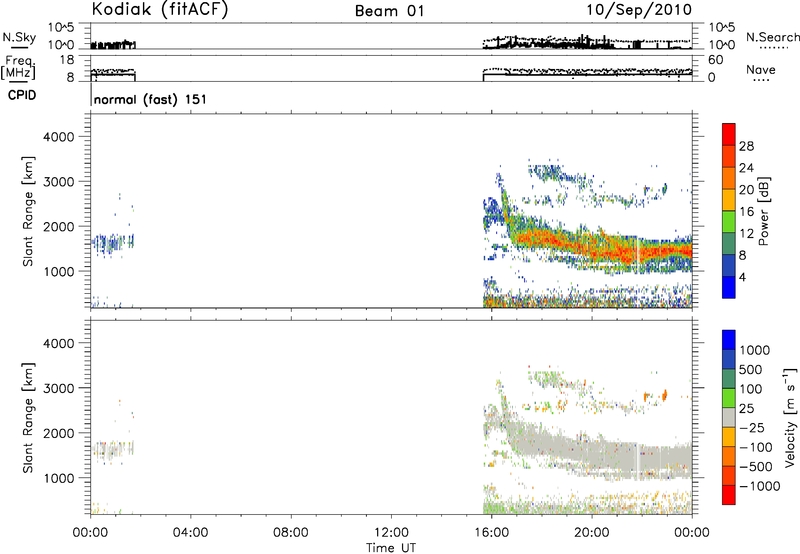
Task: Pick the red top segment of power colorbar
Action: coord(729,134)
